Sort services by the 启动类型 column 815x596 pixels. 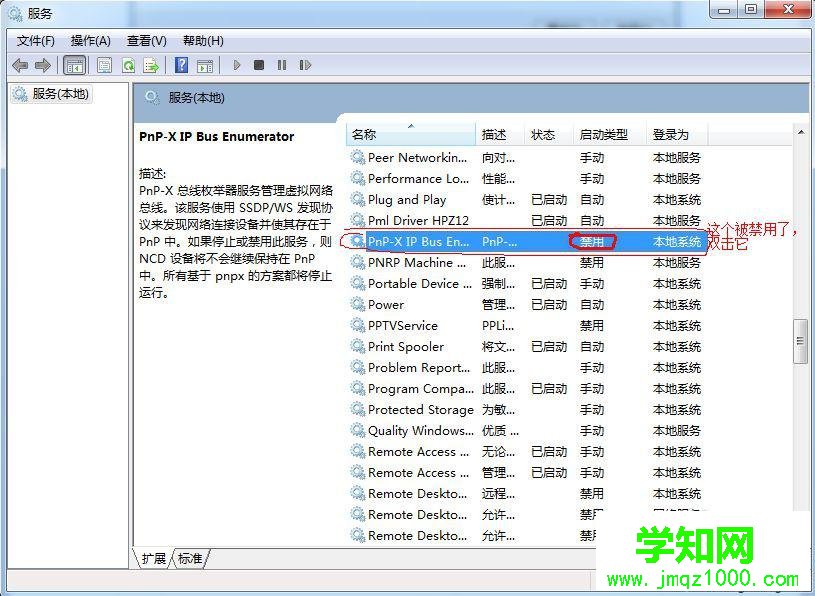pyautogui.click(x=600, y=134)
